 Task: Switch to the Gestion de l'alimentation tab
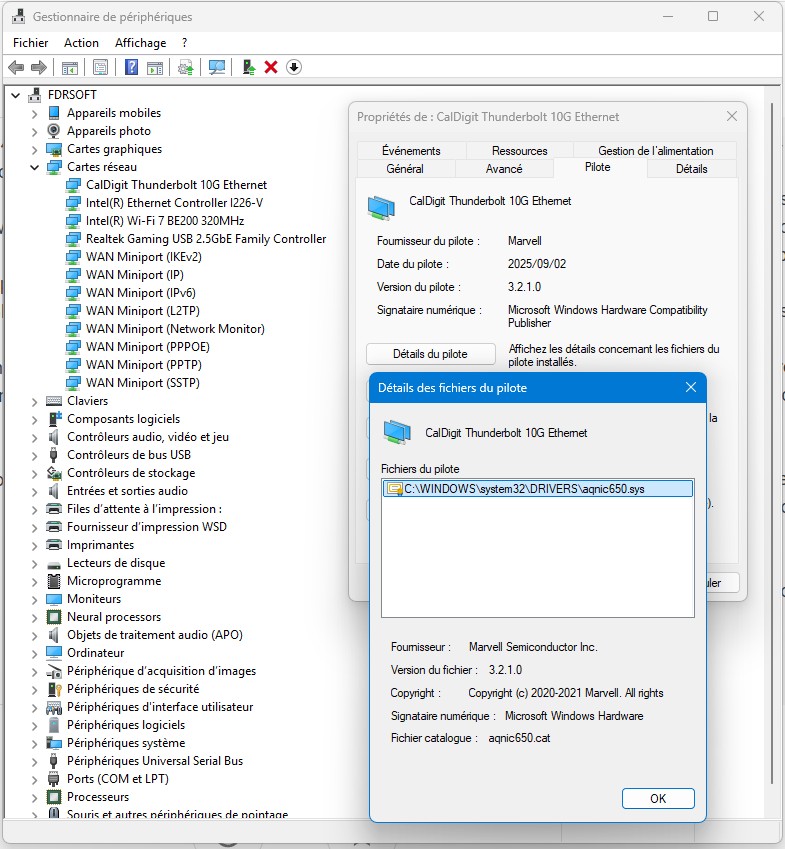pos(655,151)
